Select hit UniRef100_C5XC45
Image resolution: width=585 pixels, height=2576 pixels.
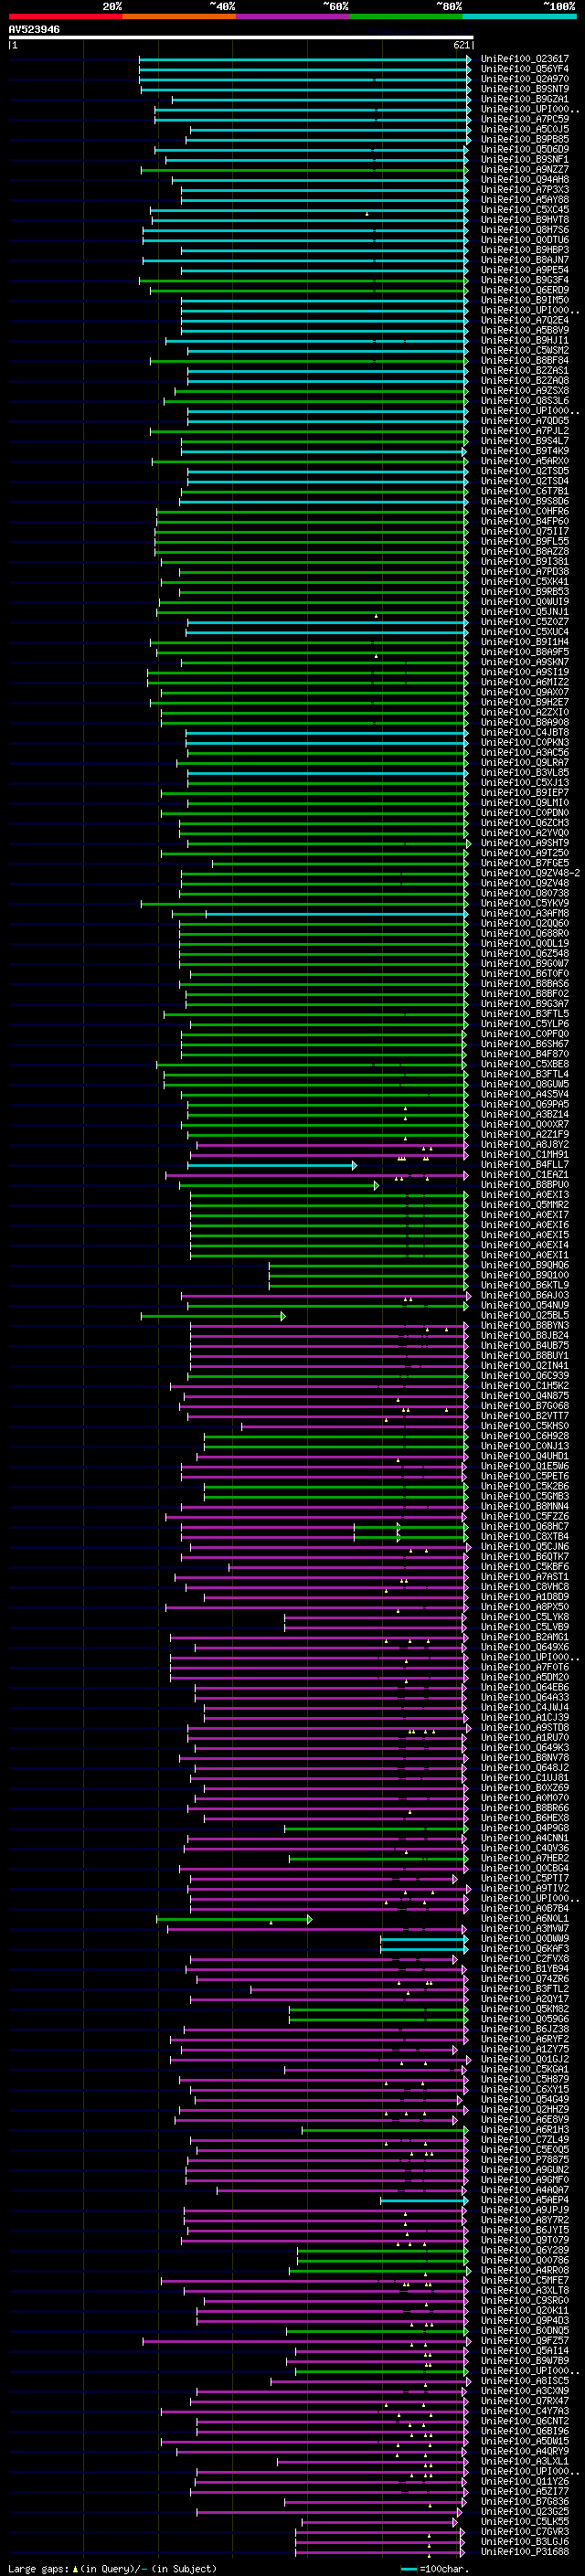tap(525, 210)
